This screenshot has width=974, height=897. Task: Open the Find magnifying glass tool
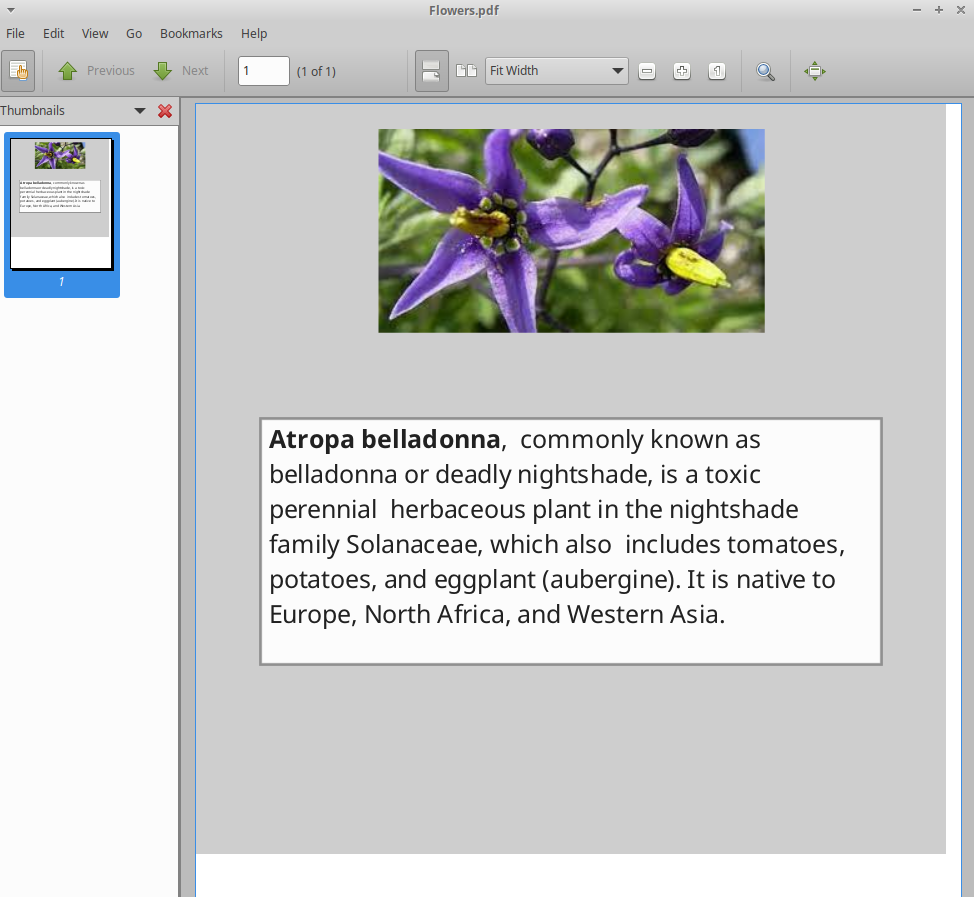click(765, 71)
